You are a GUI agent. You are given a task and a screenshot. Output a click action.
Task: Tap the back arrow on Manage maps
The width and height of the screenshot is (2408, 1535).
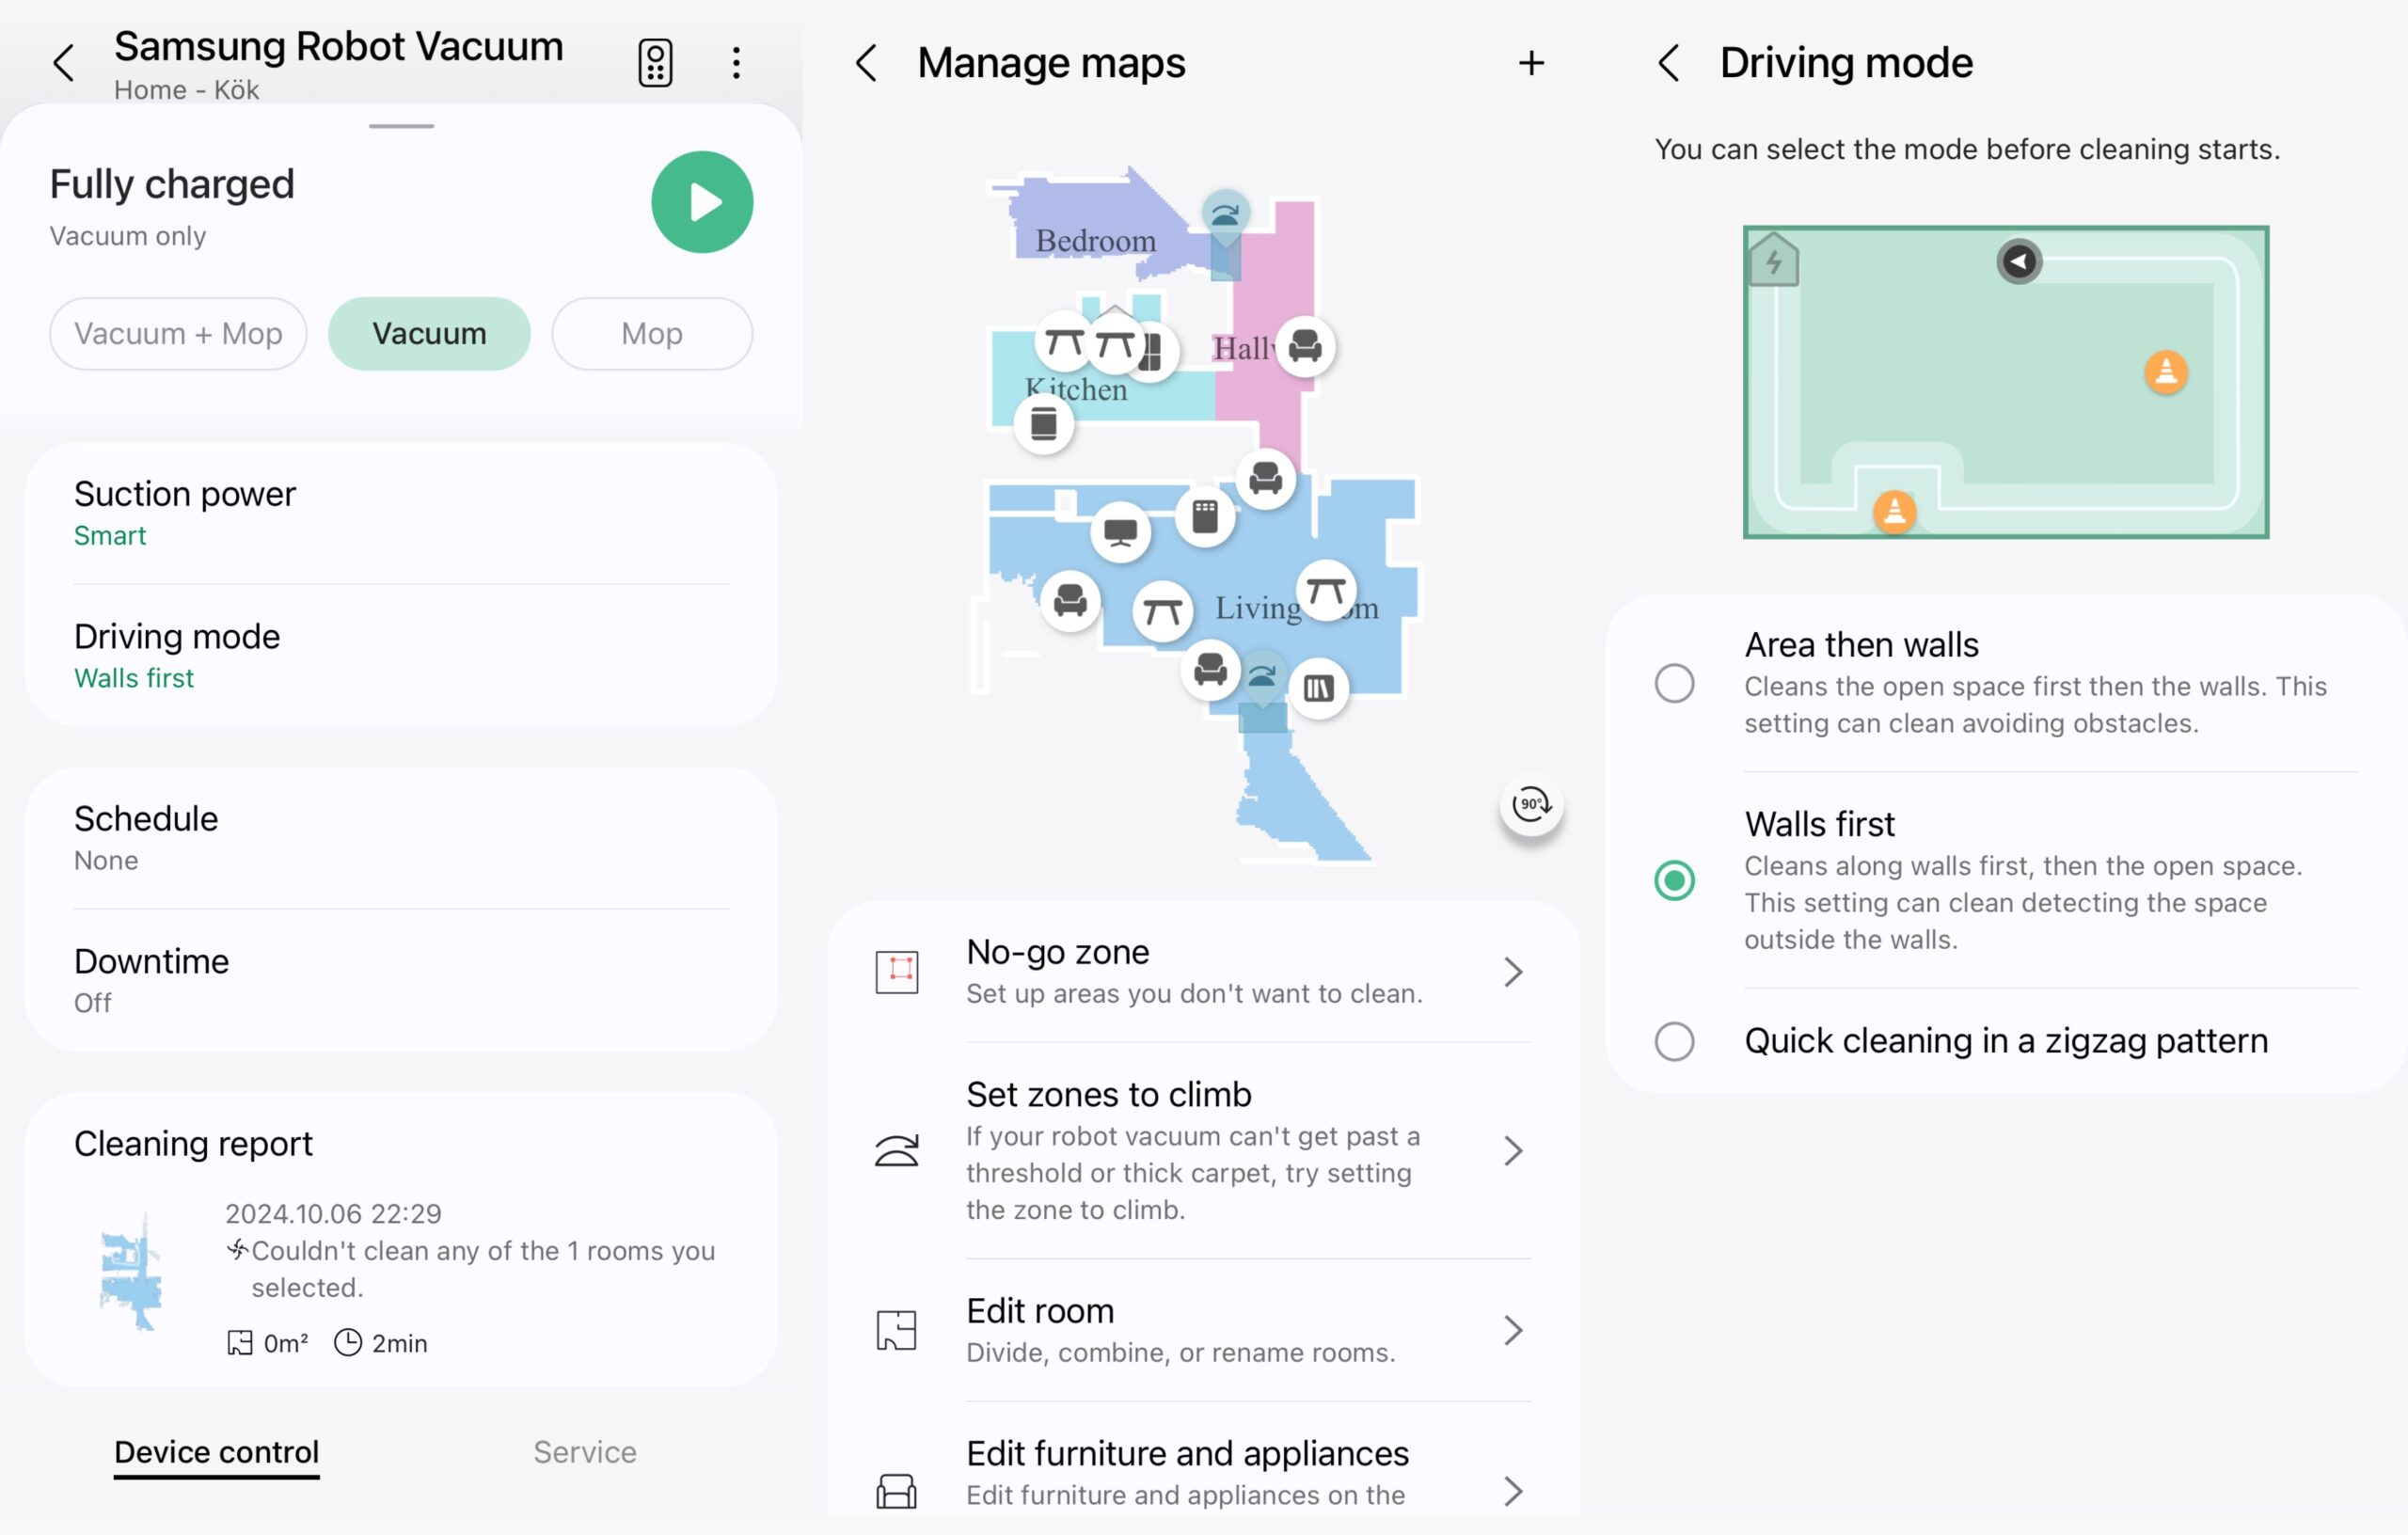tap(865, 63)
